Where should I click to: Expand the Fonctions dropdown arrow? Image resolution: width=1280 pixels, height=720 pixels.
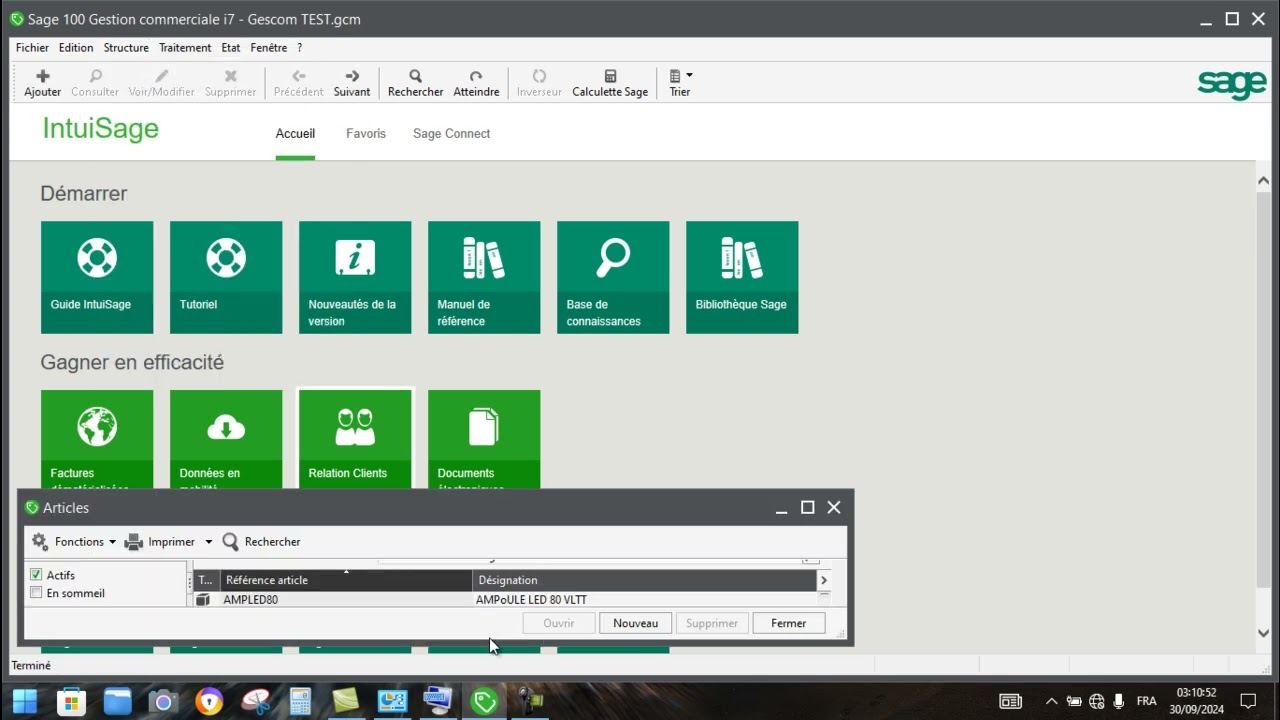pyautogui.click(x=112, y=542)
